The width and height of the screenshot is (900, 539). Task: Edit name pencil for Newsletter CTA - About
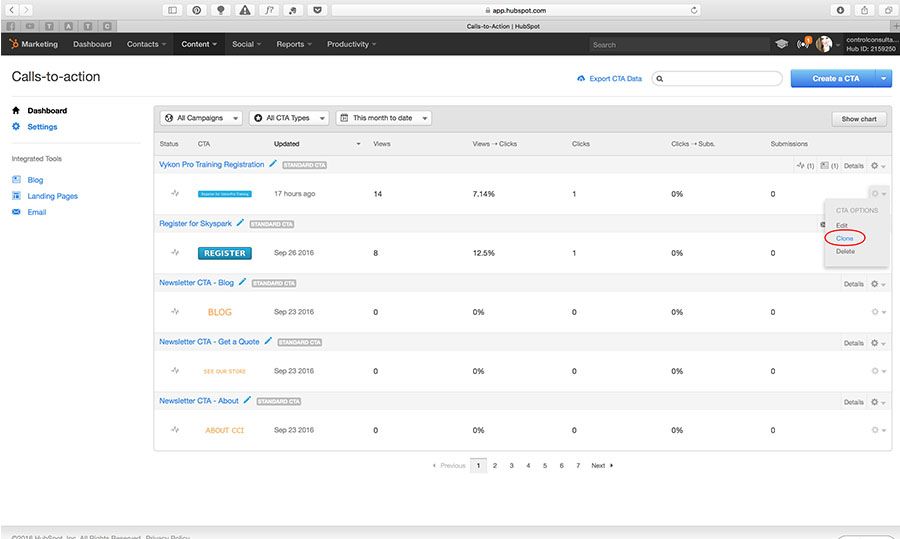[x=247, y=400]
